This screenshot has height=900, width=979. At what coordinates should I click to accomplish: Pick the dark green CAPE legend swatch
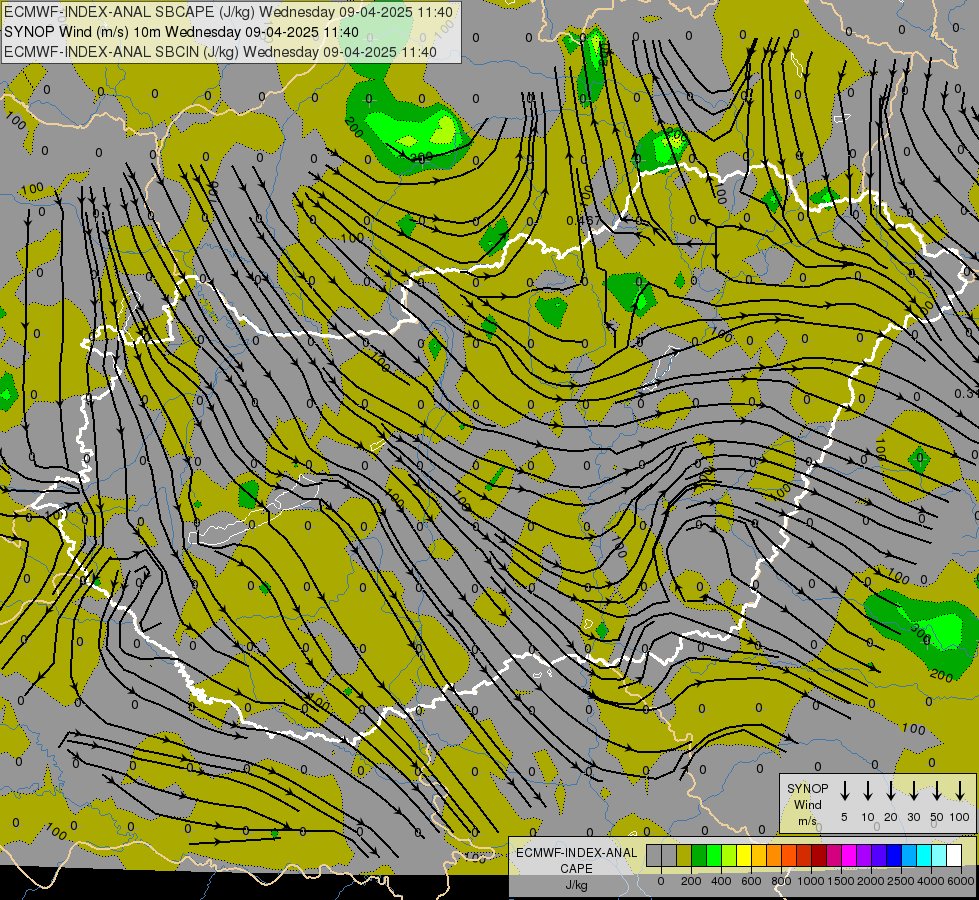tap(699, 855)
